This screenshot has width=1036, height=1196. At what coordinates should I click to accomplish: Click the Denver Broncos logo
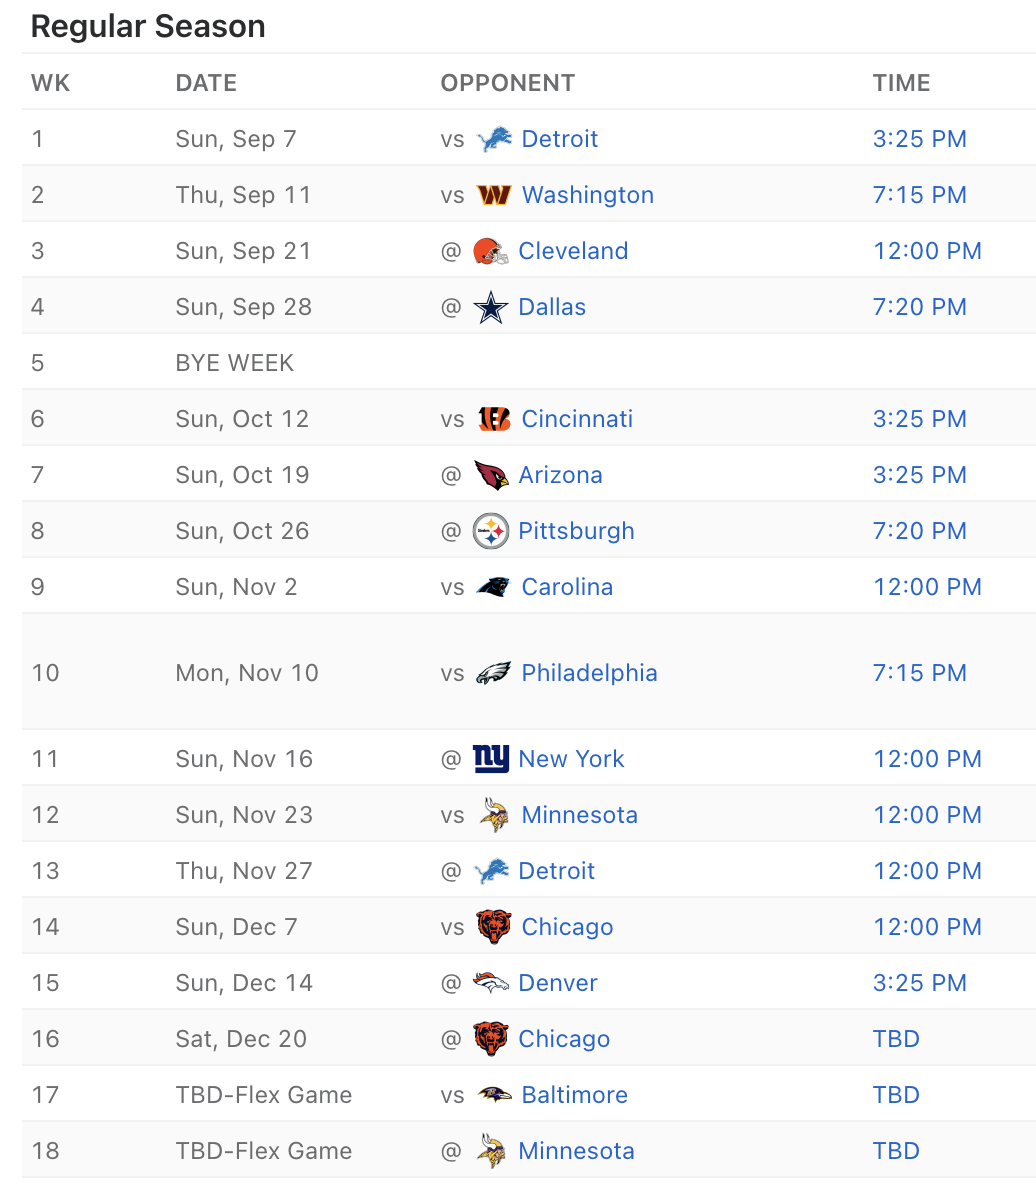tap(491, 982)
